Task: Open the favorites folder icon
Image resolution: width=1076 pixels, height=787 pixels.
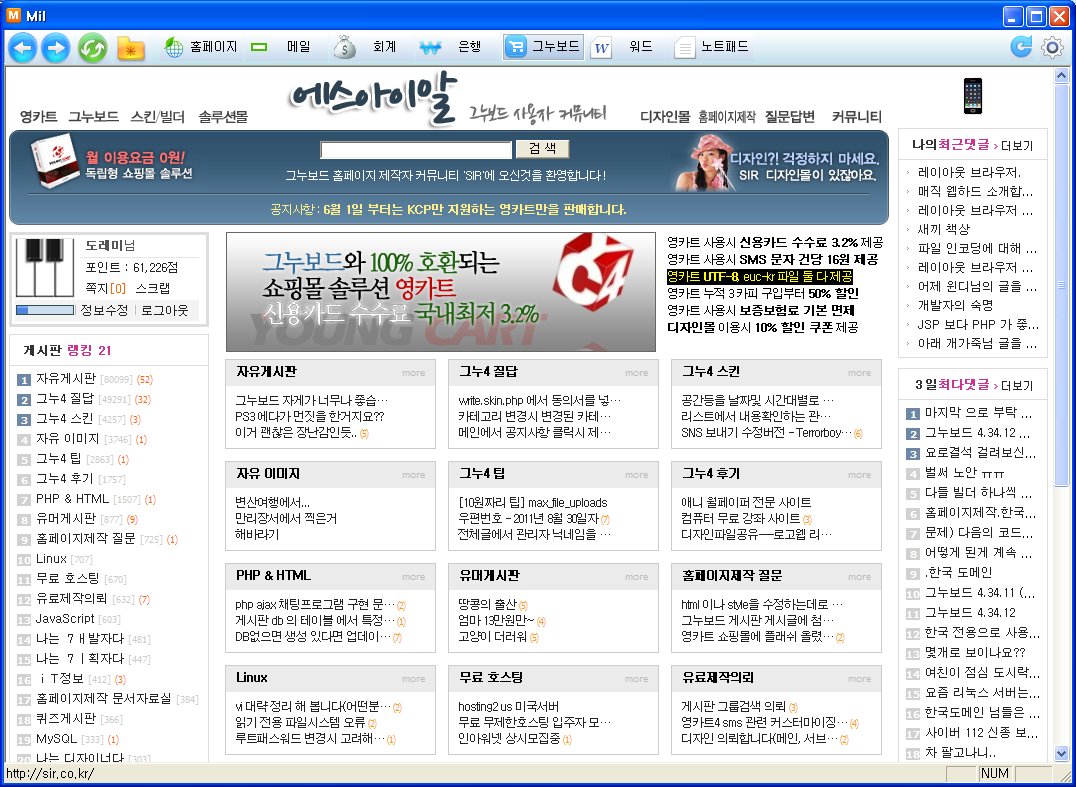Action: coord(131,47)
